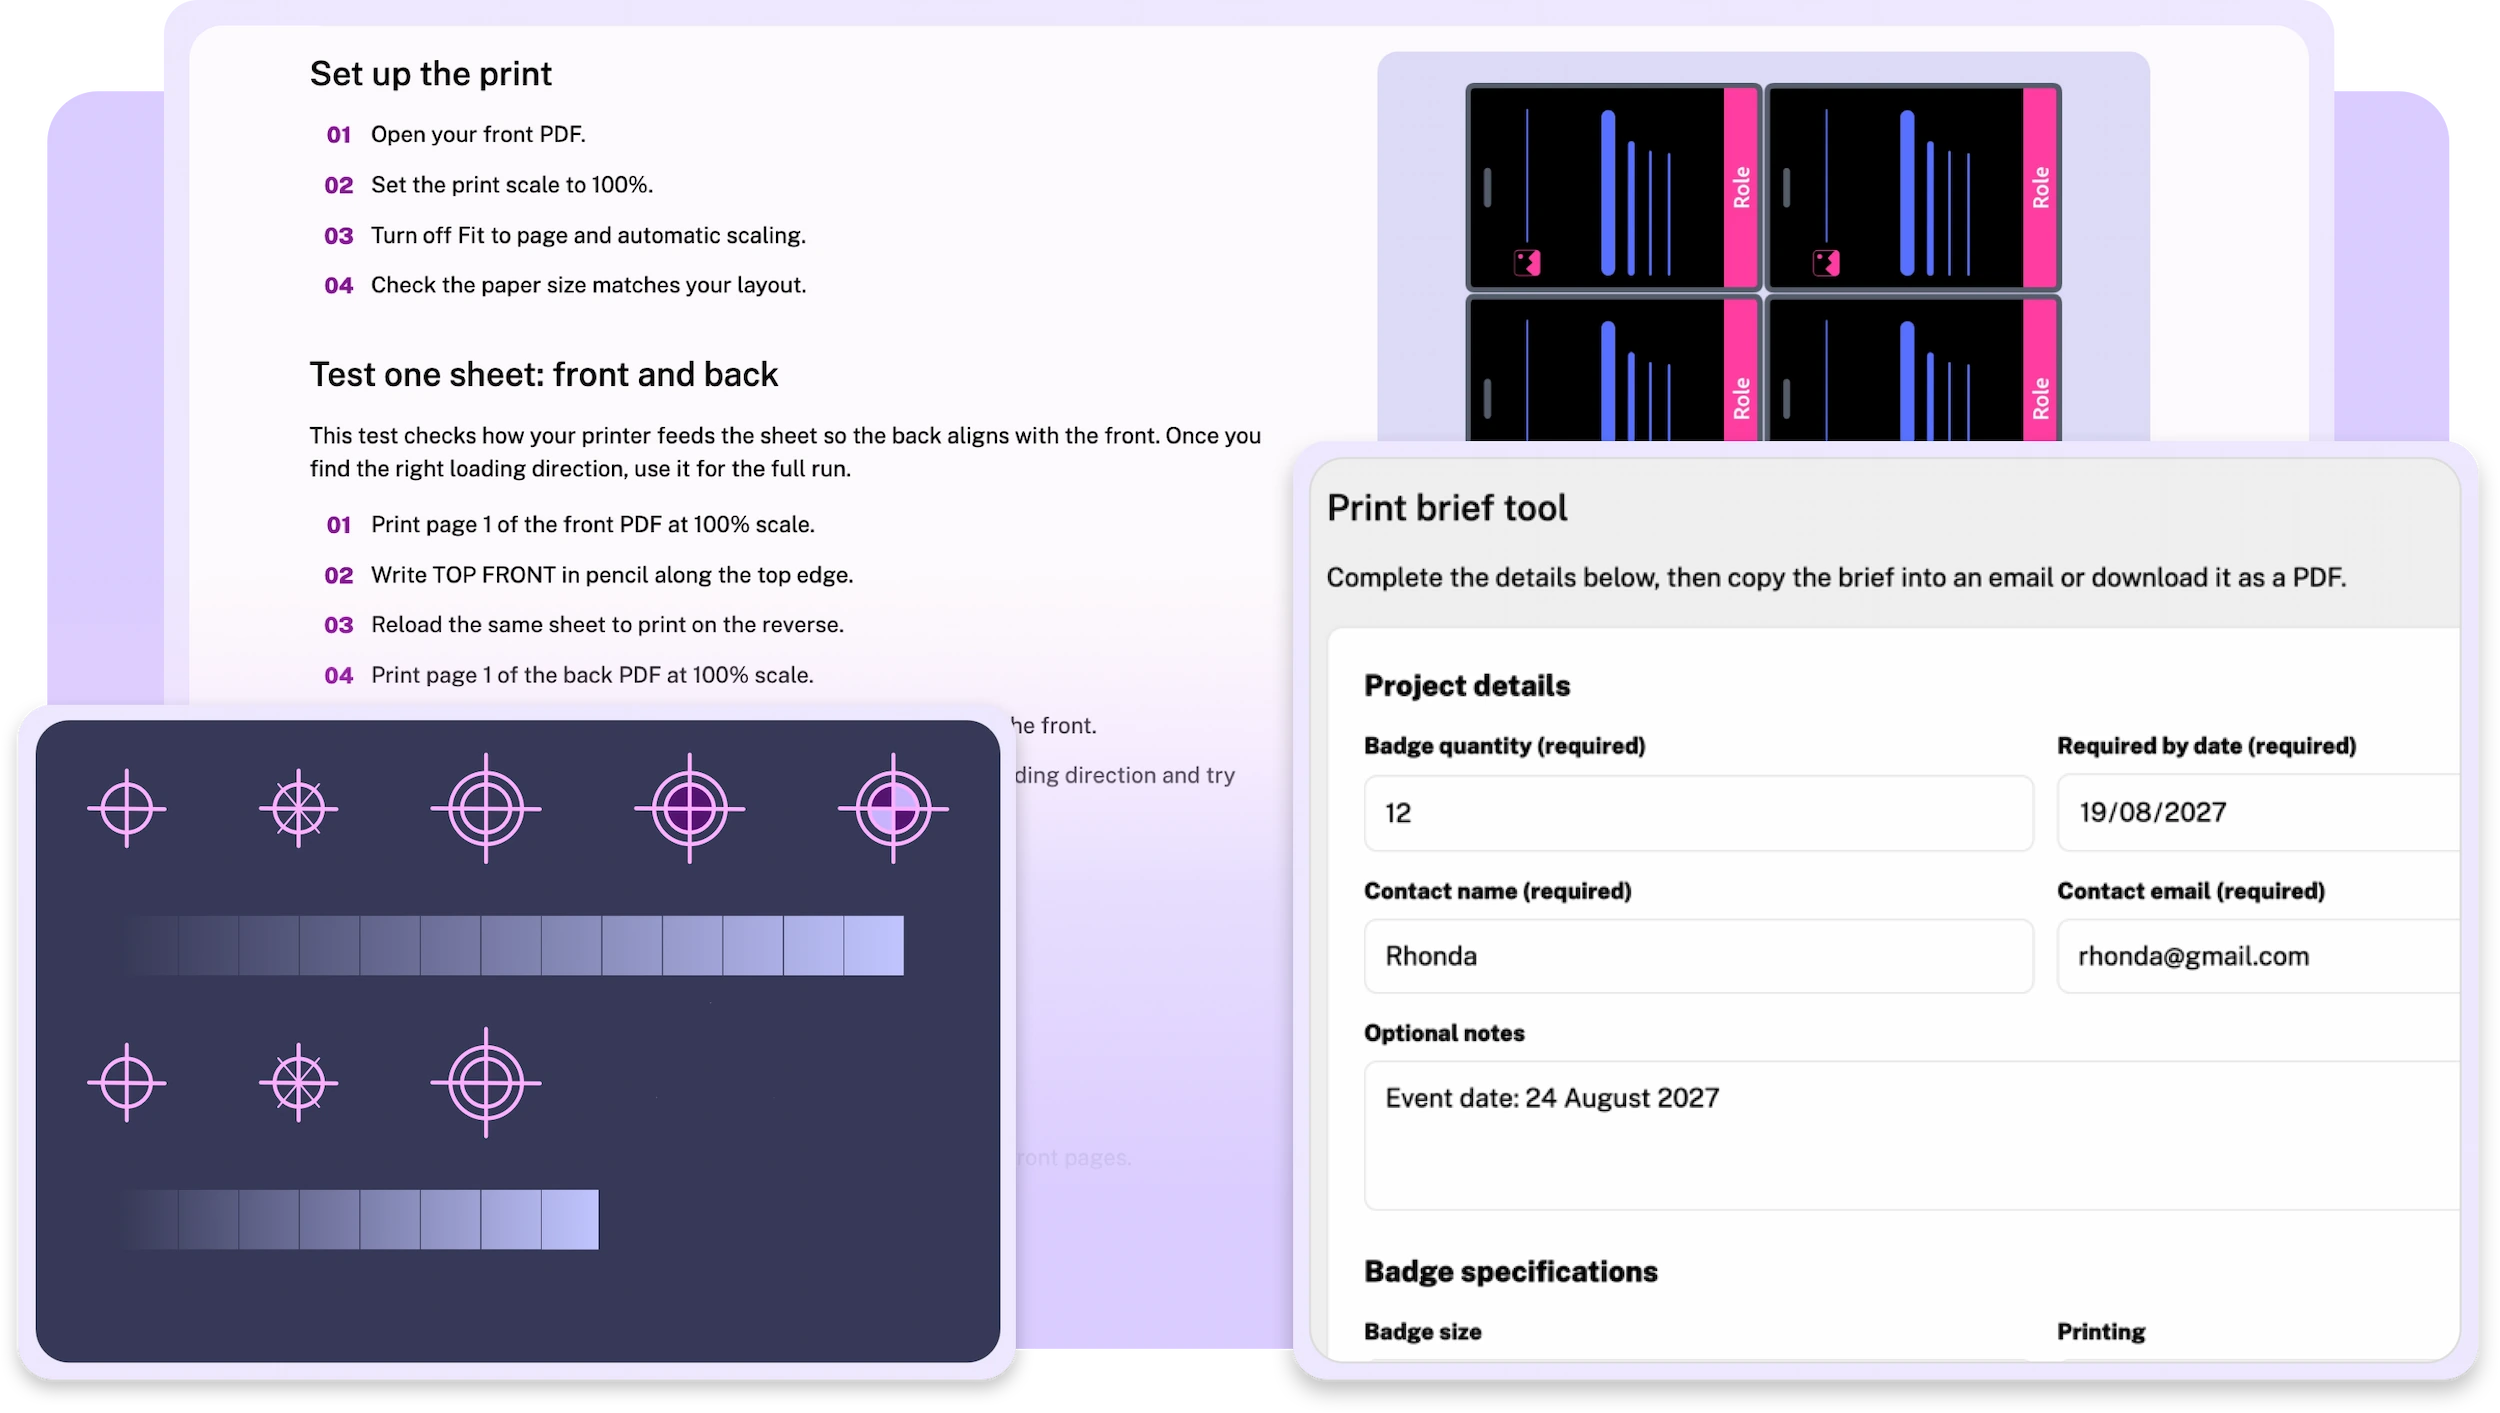Click the 'Complete the details below' description
The height and width of the screenshot is (1413, 2500).
(x=1836, y=578)
